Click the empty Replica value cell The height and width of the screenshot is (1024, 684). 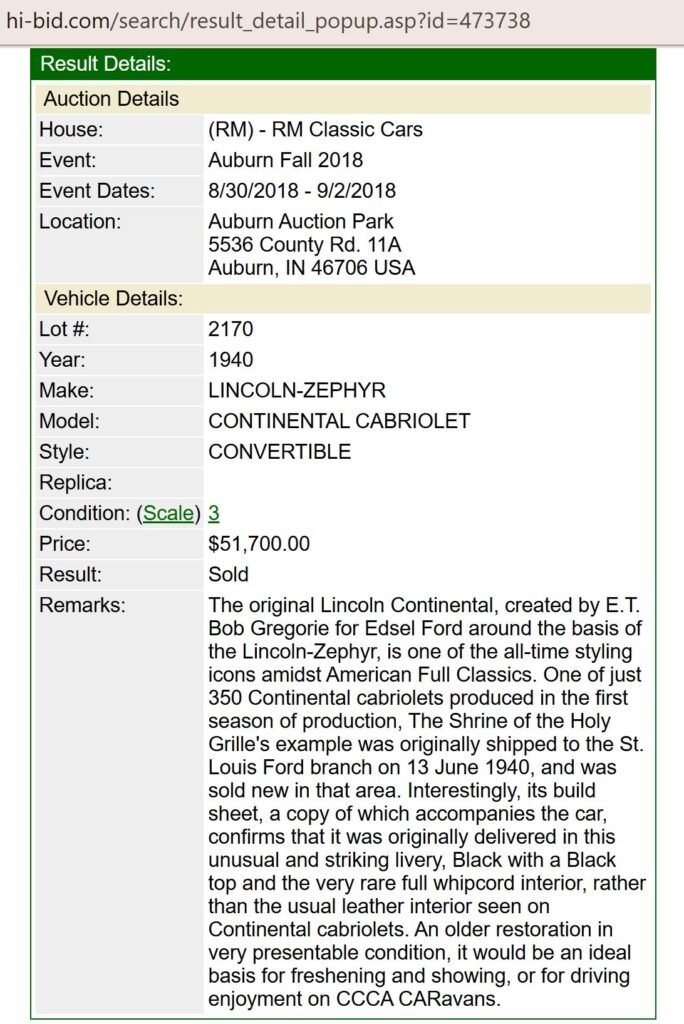pos(427,483)
